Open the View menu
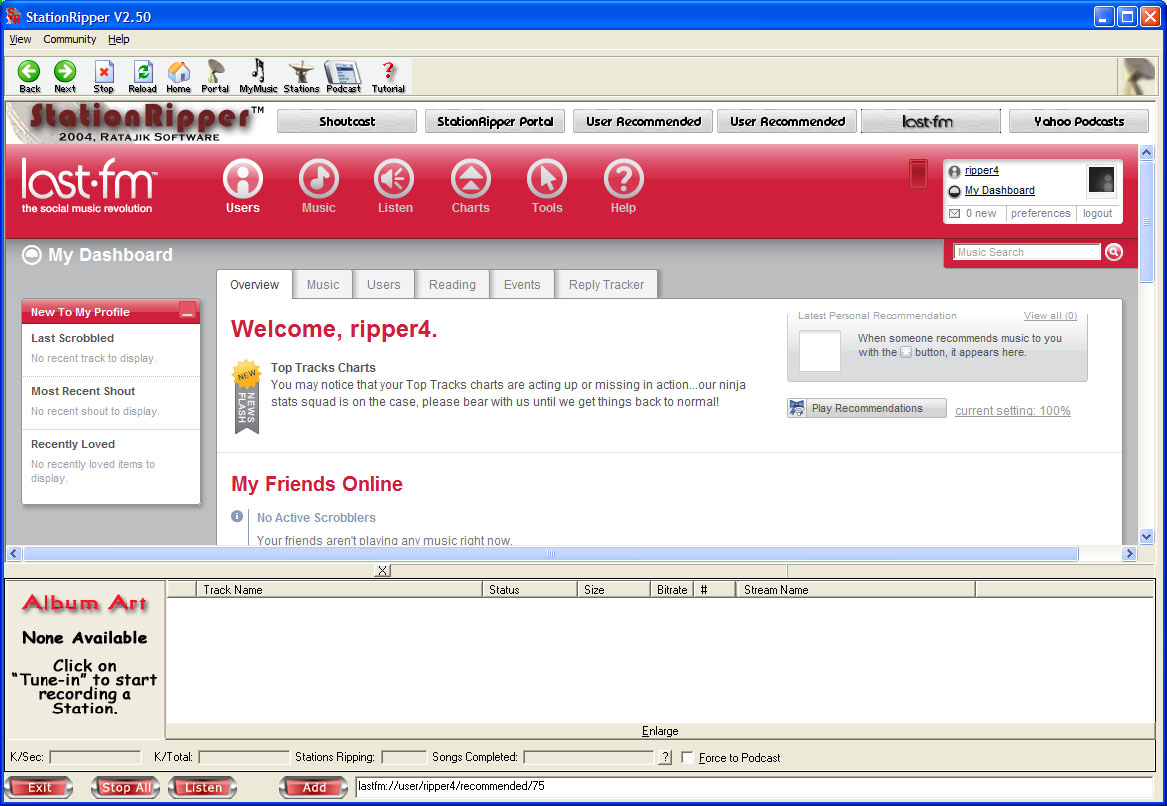Image resolution: width=1167 pixels, height=806 pixels. [20, 39]
